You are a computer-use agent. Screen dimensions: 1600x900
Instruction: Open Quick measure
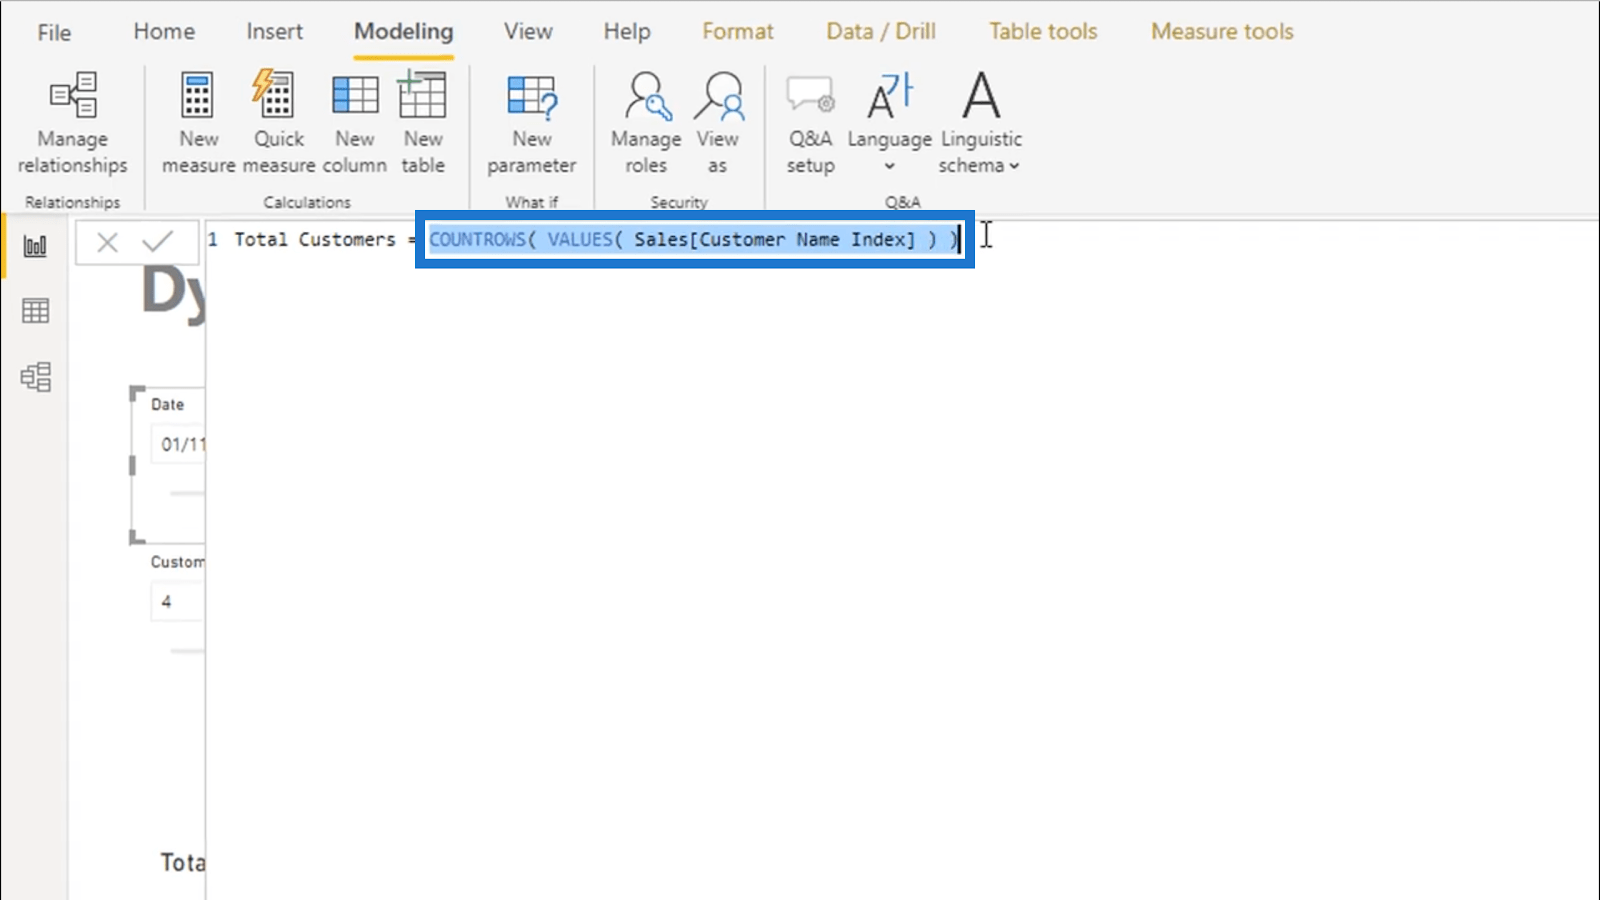click(x=278, y=124)
